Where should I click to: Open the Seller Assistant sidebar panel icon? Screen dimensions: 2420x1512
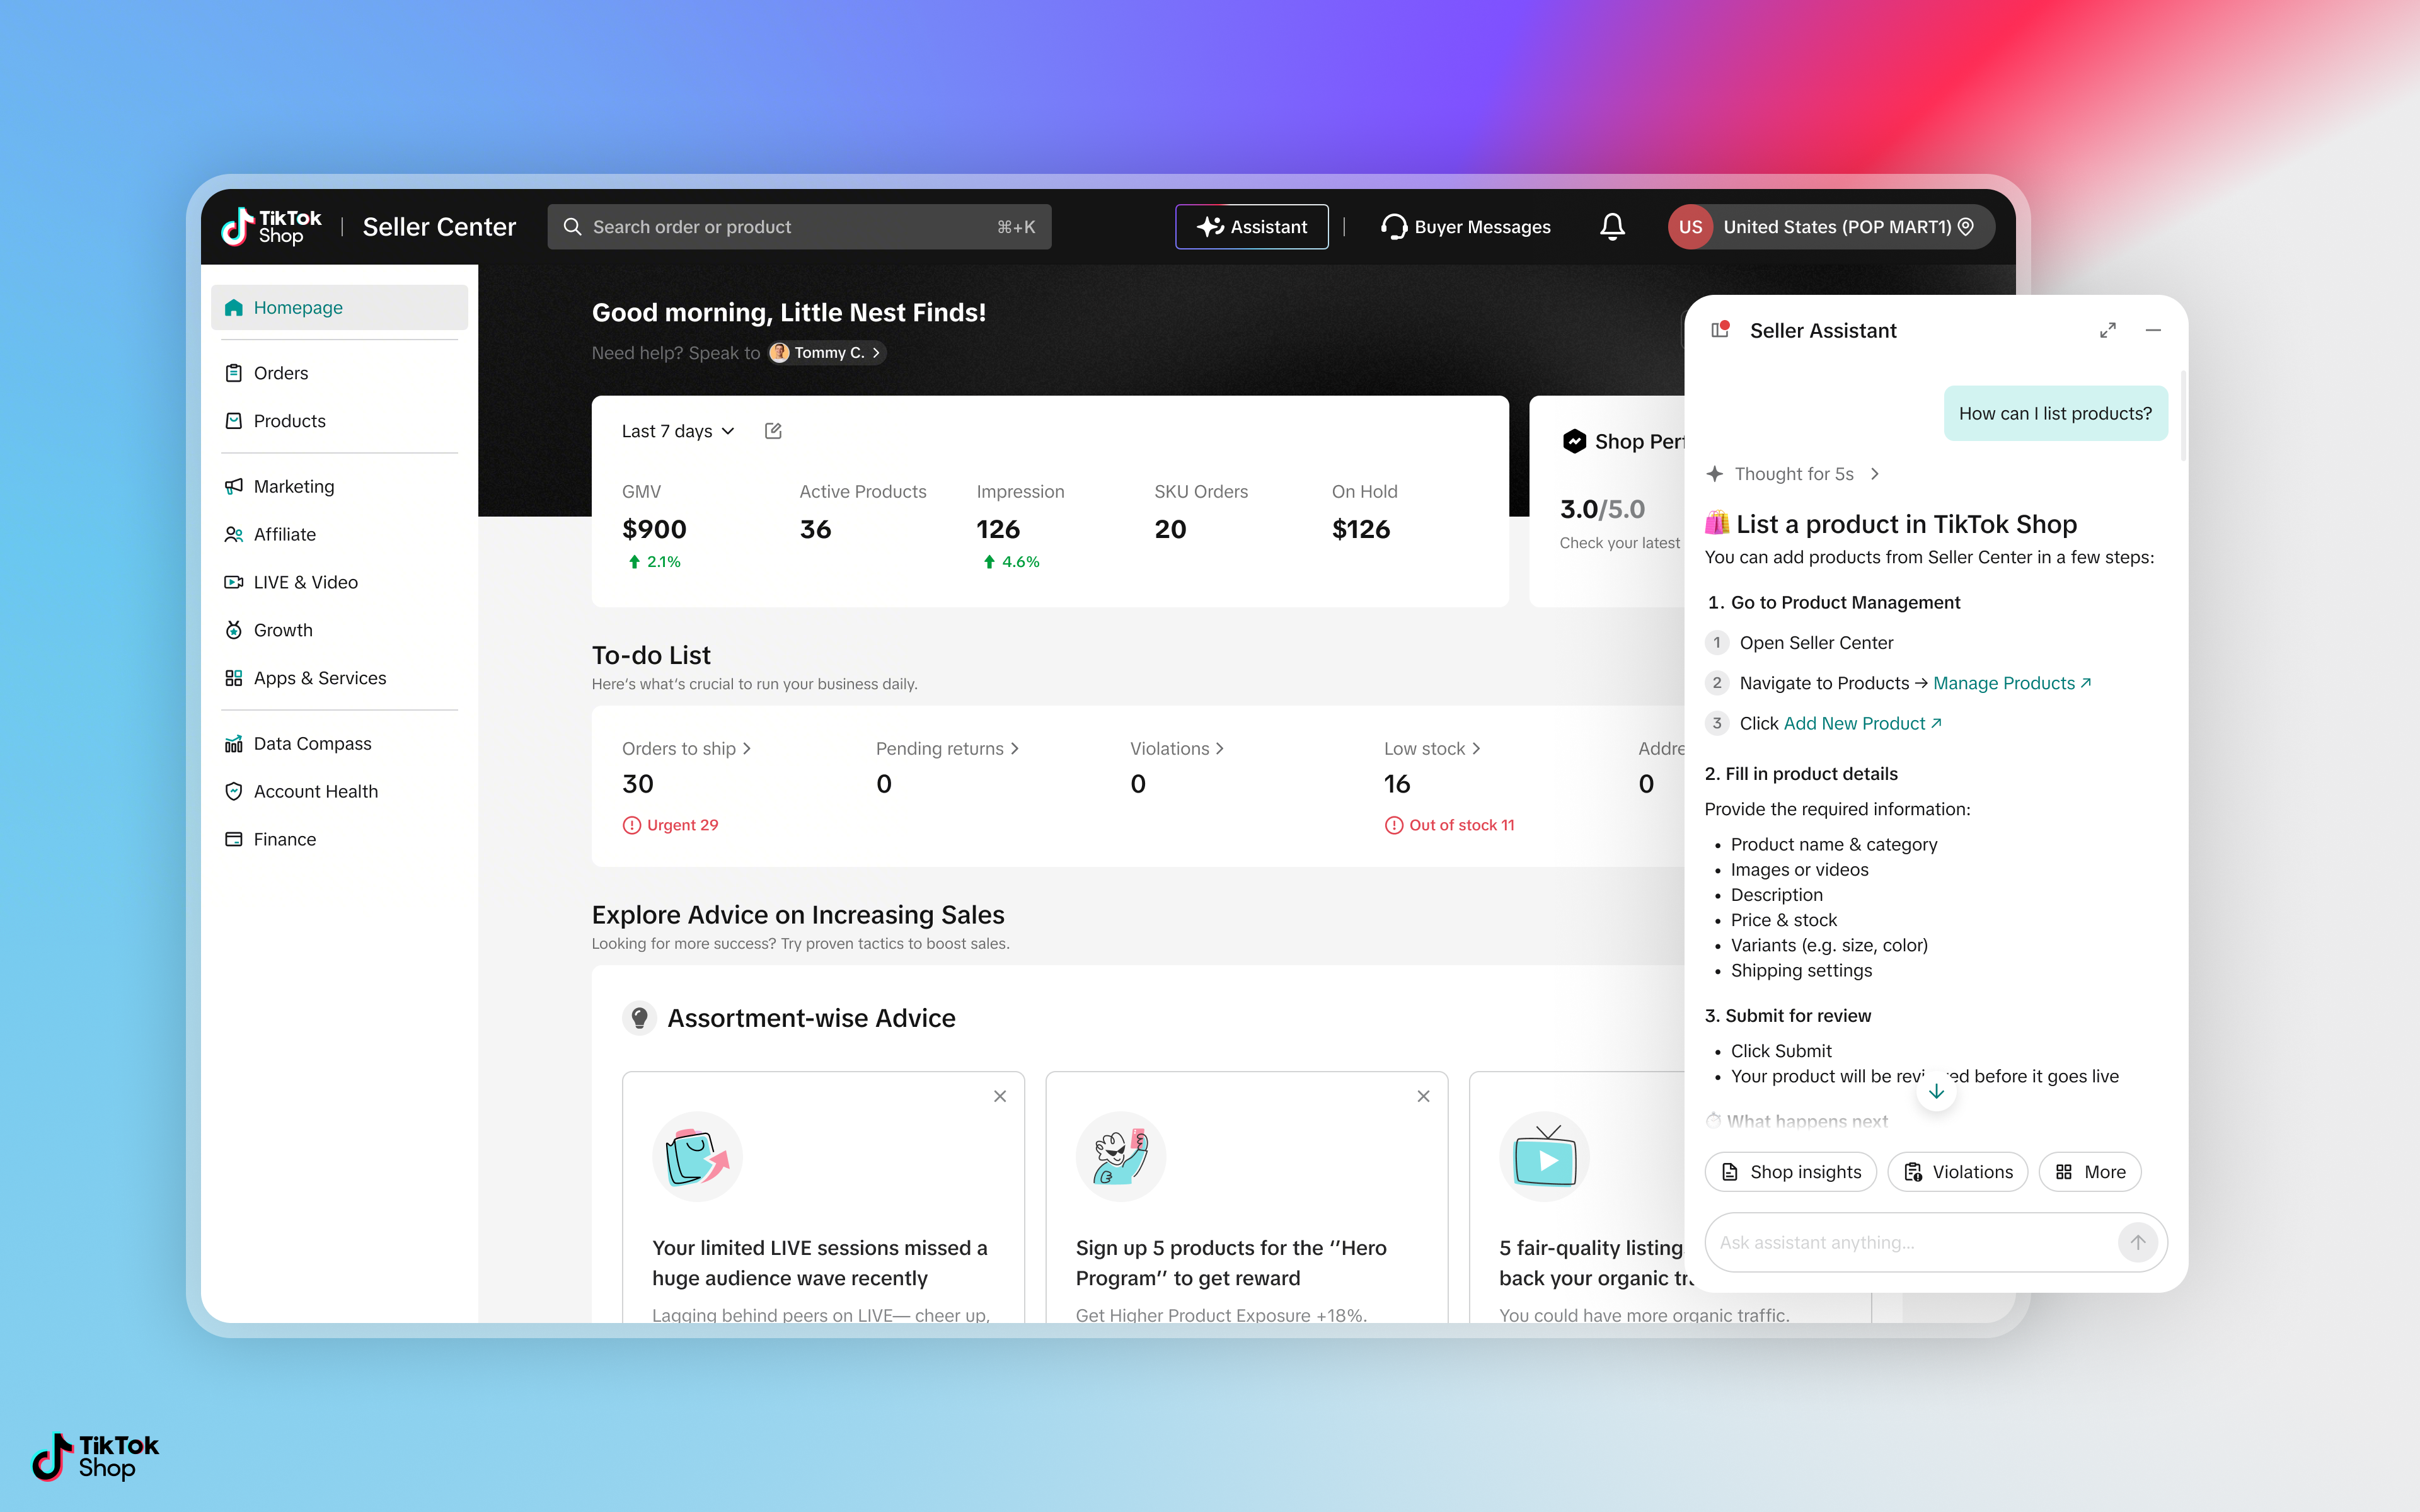1720,330
